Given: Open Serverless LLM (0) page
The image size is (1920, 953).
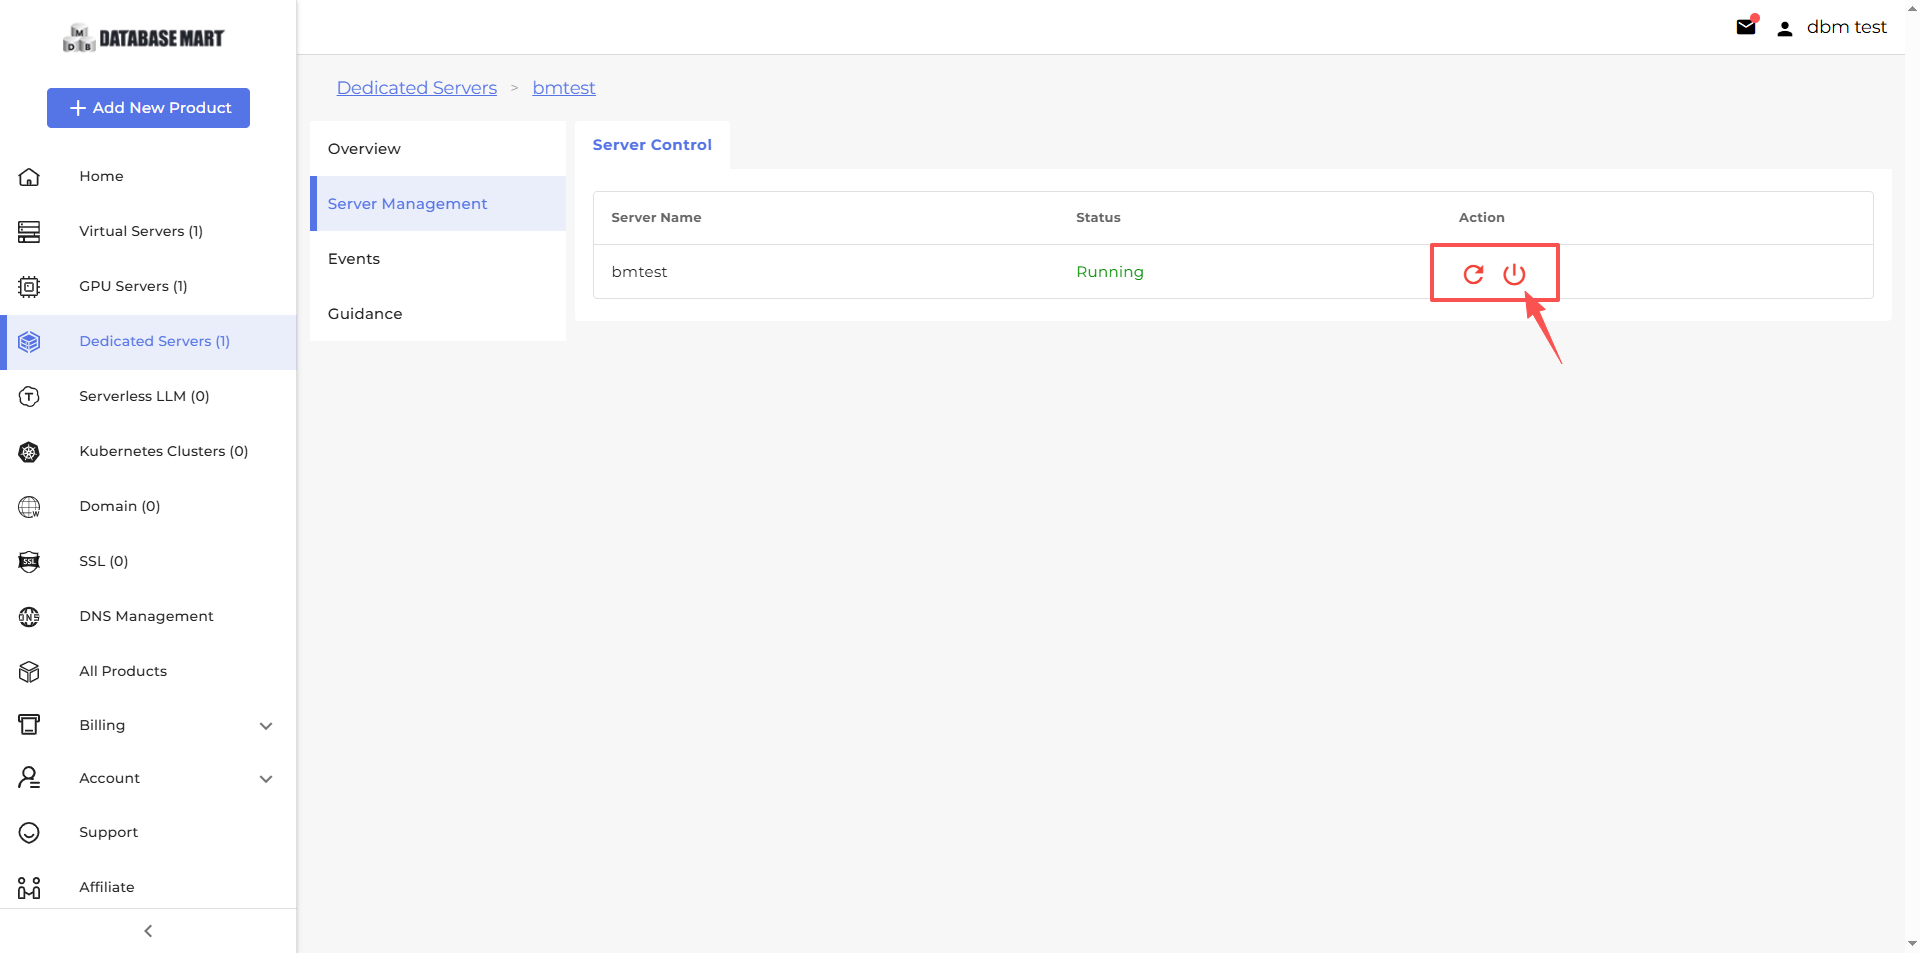Looking at the screenshot, I should pos(144,396).
